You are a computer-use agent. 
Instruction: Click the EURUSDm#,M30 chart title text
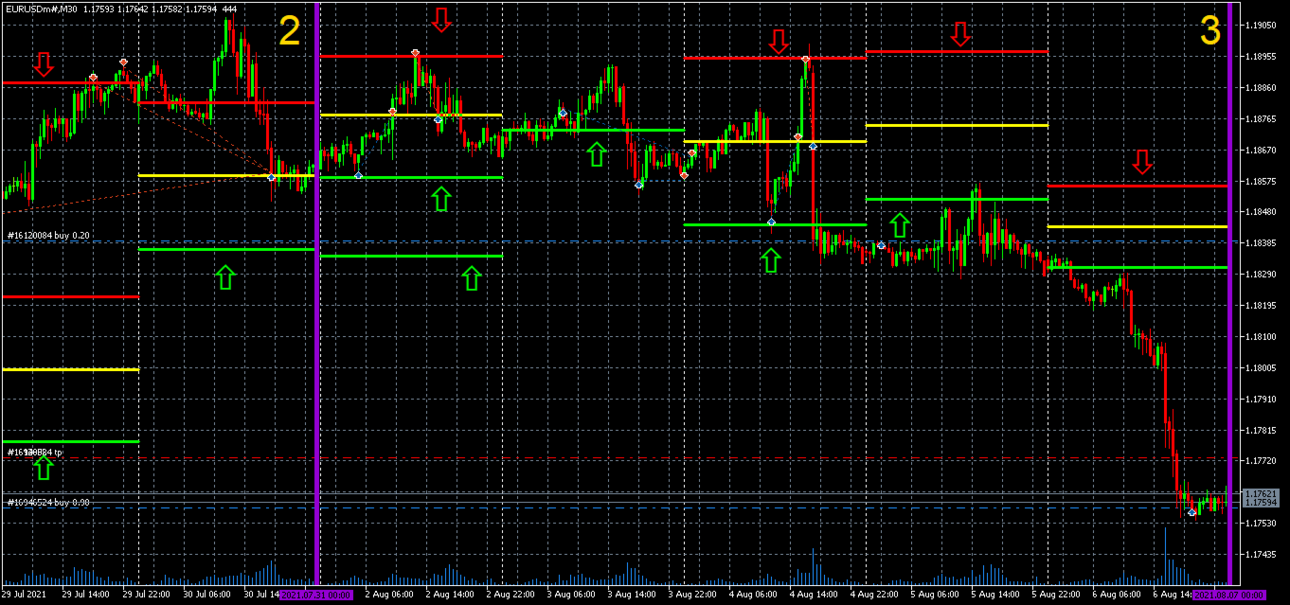click(x=40, y=9)
